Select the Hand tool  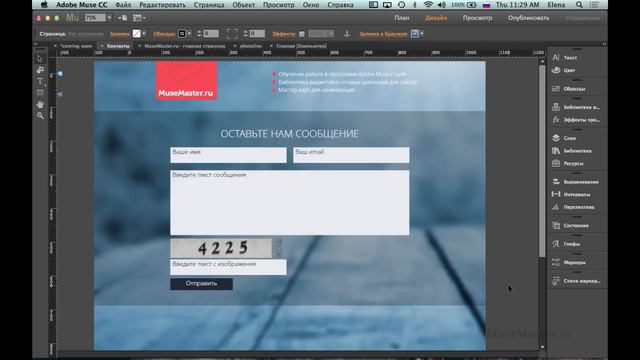coord(40,104)
